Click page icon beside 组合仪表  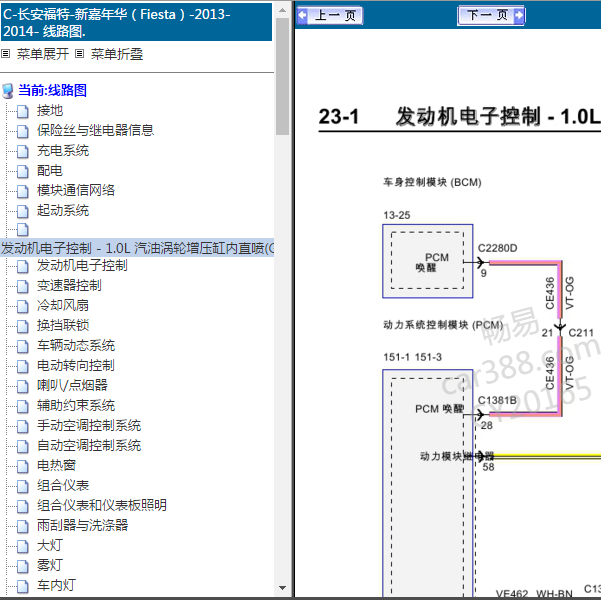[x=23, y=486]
